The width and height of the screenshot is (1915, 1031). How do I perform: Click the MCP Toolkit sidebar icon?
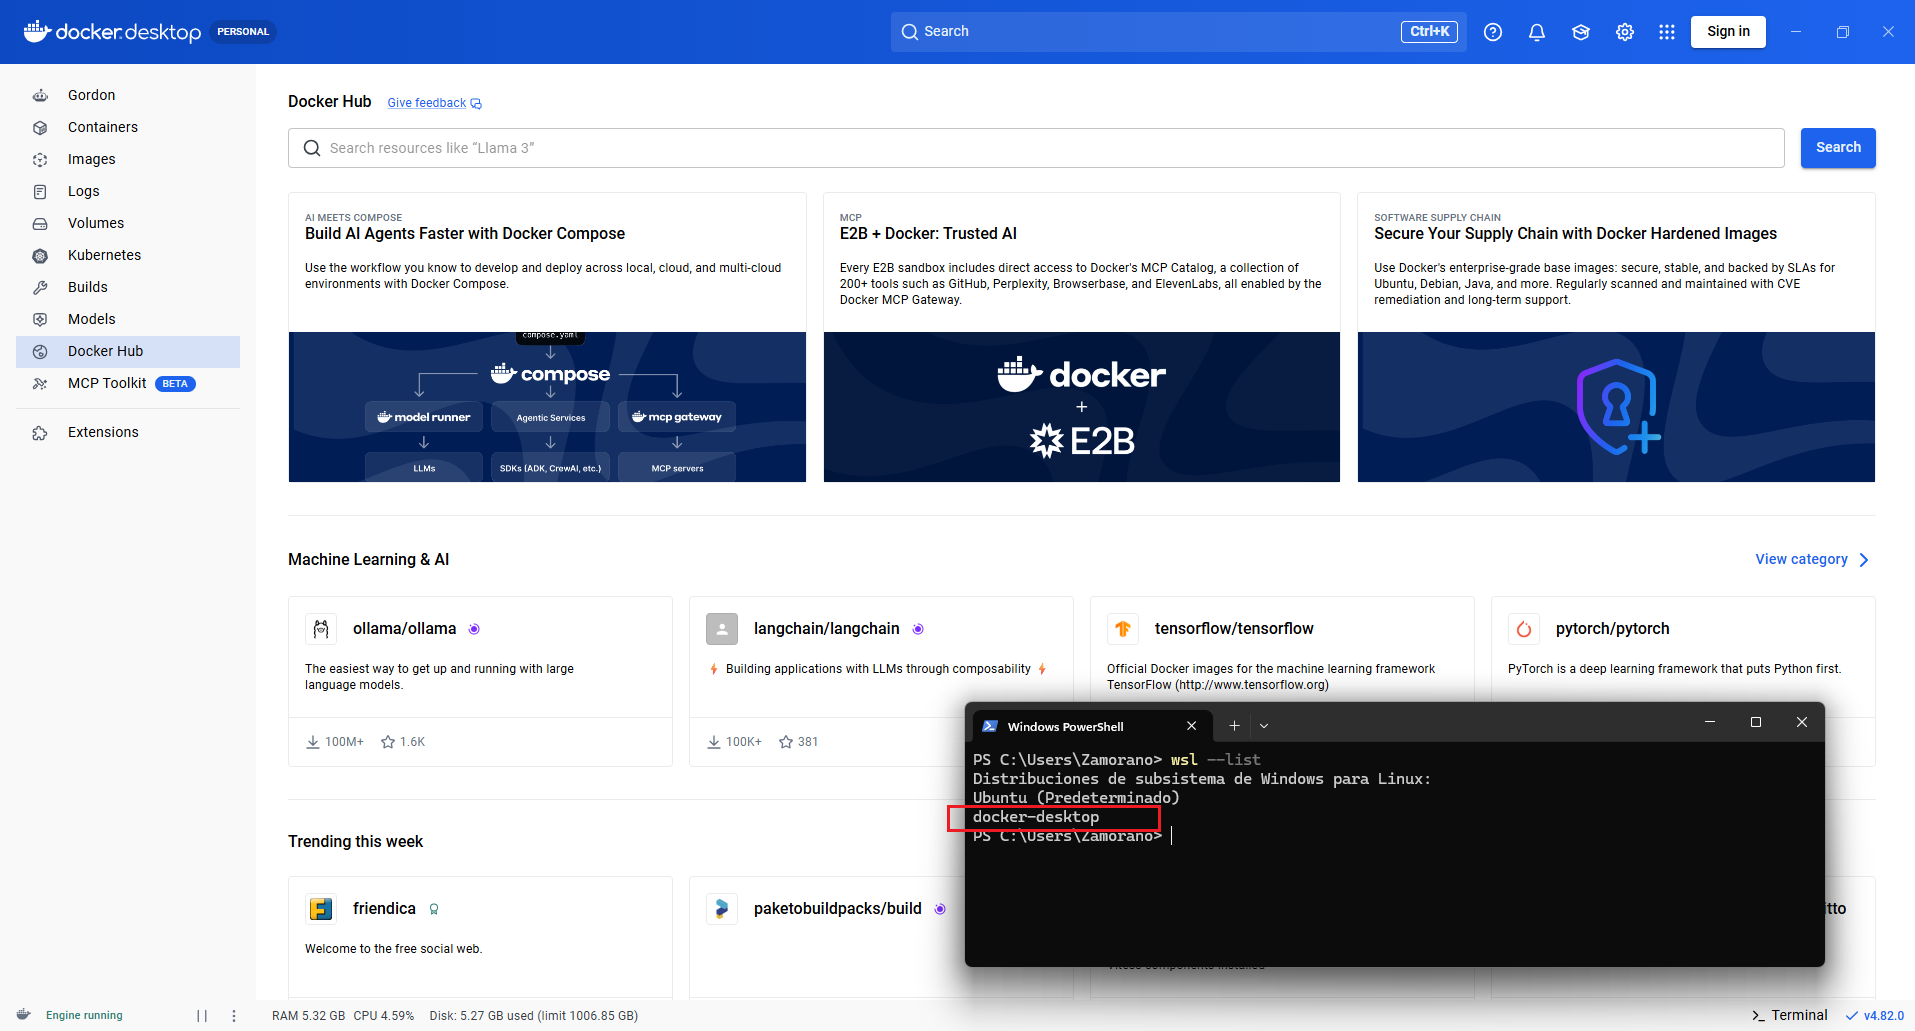[x=40, y=383]
